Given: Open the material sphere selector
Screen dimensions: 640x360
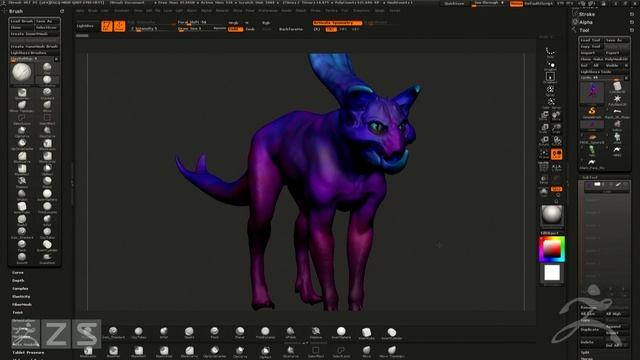Looking at the screenshot, I should [x=552, y=215].
